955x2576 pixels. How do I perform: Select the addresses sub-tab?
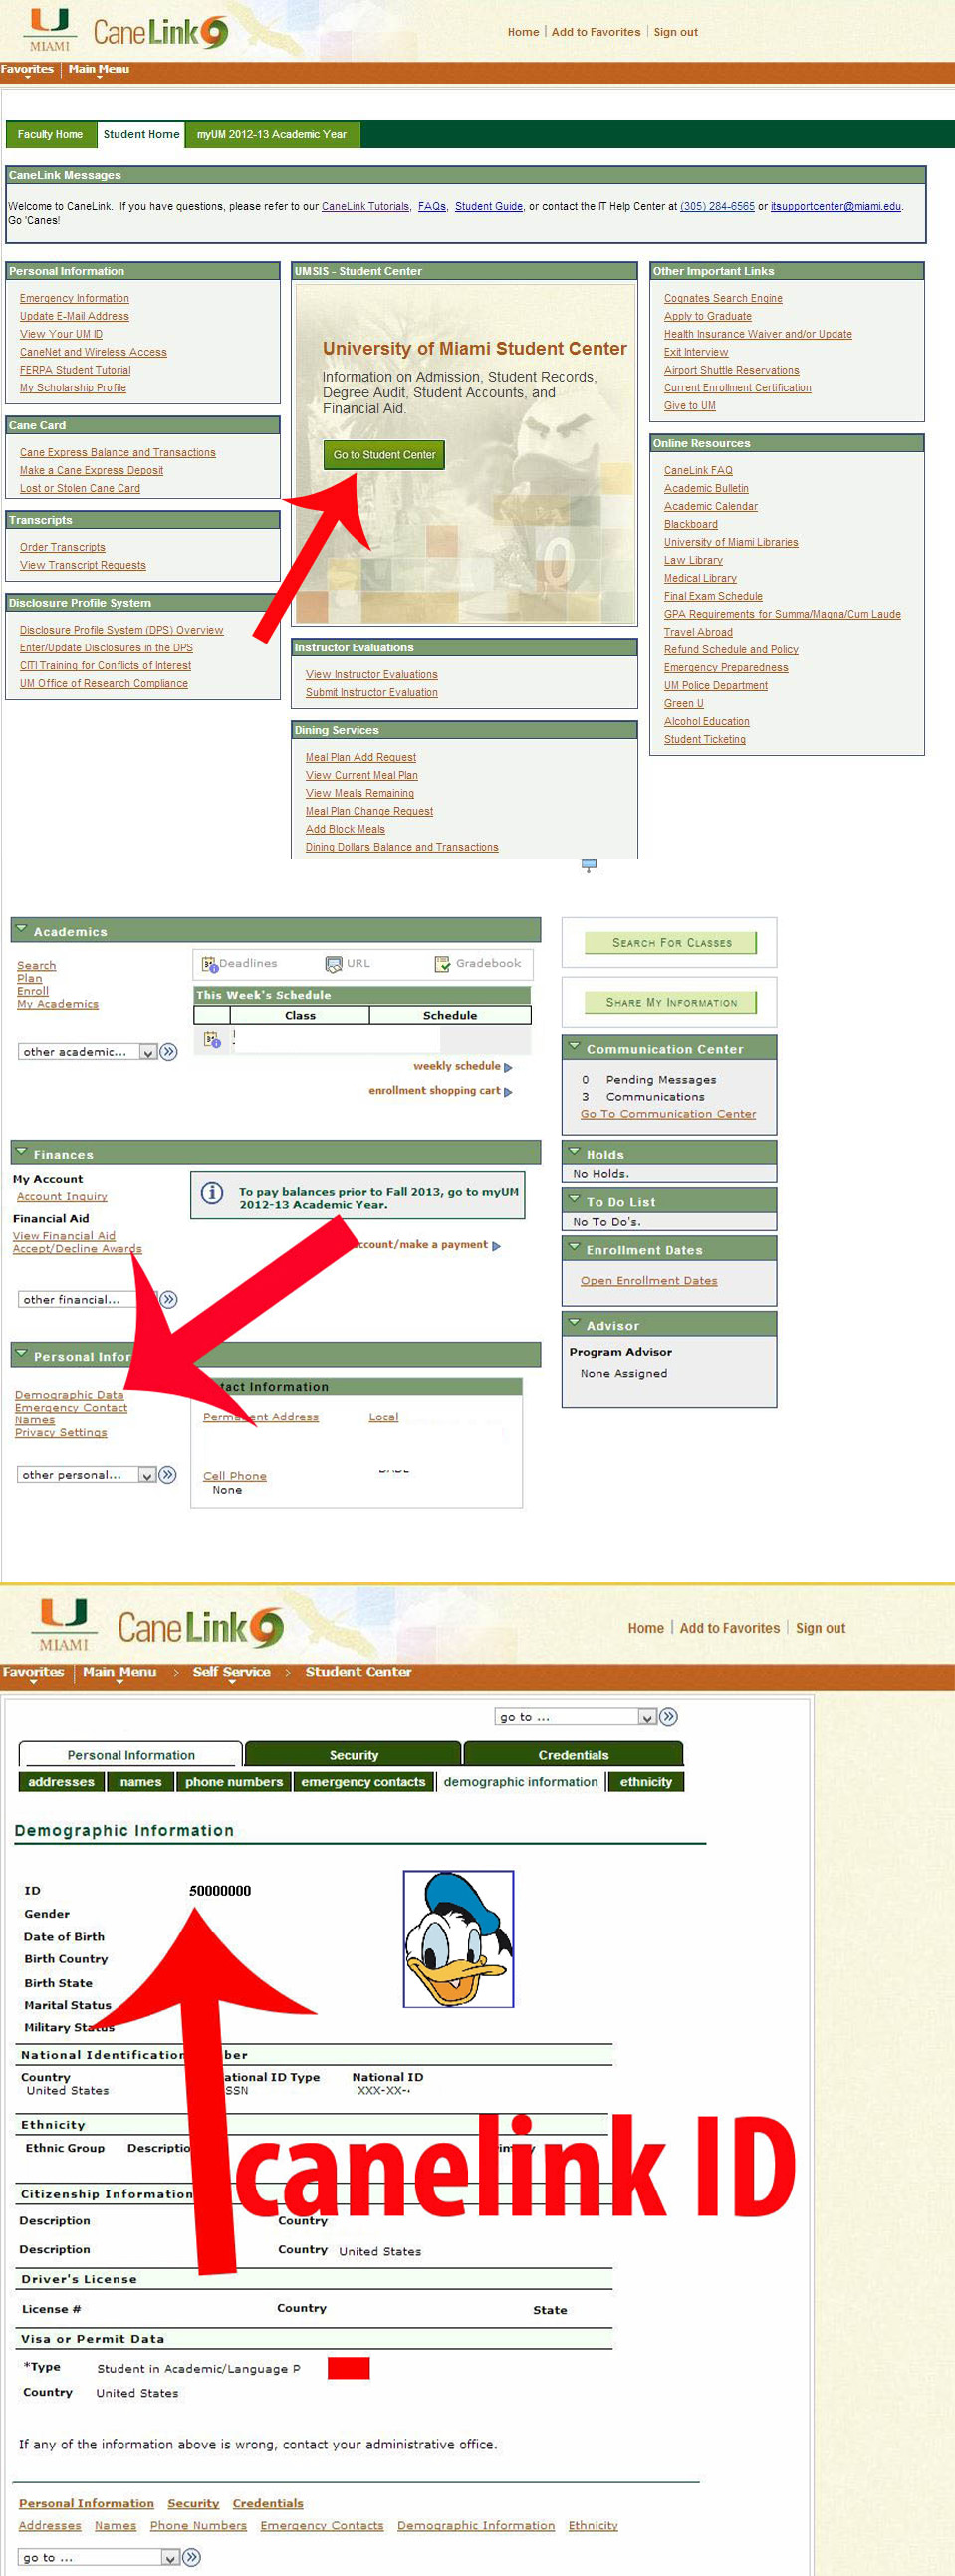click(61, 1782)
